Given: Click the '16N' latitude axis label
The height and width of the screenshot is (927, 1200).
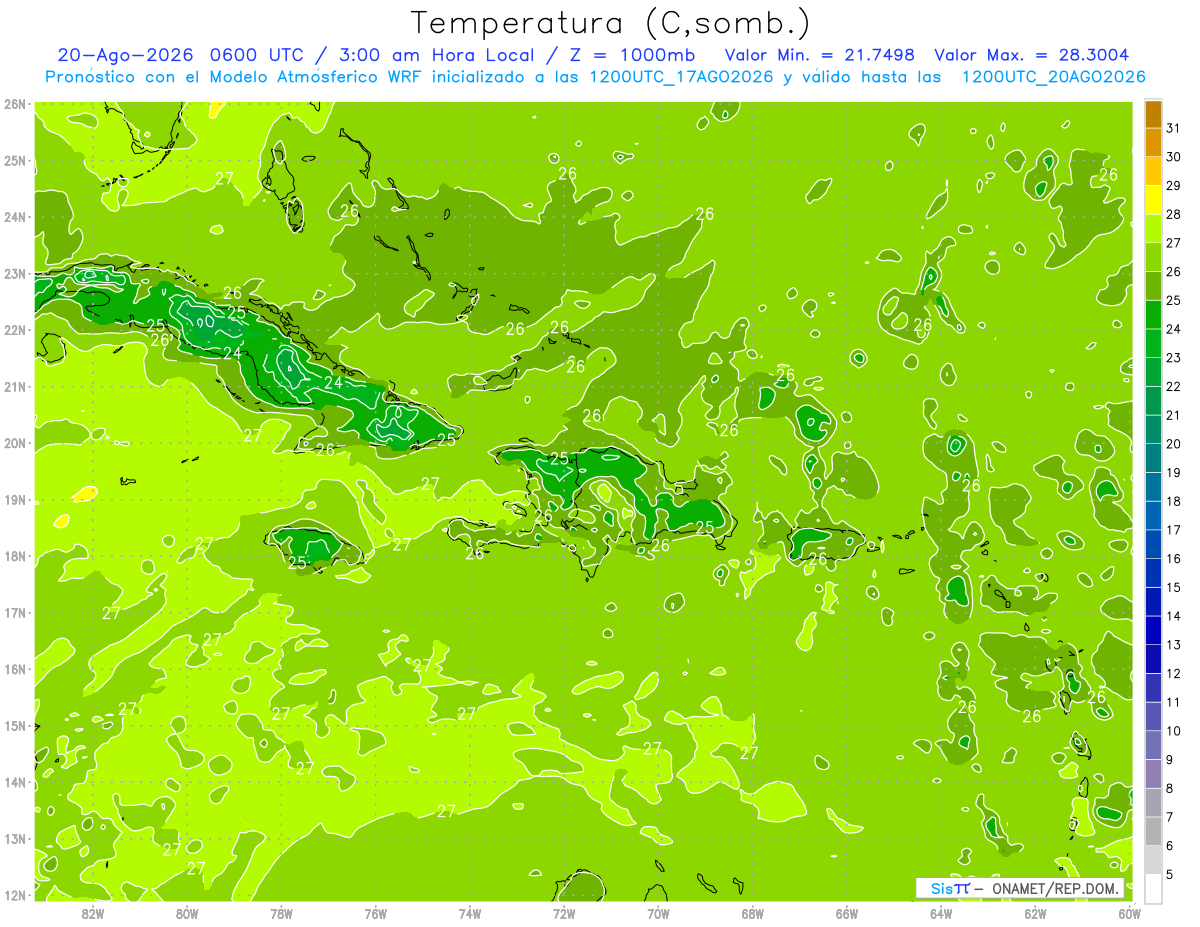Looking at the screenshot, I should 15,669.
